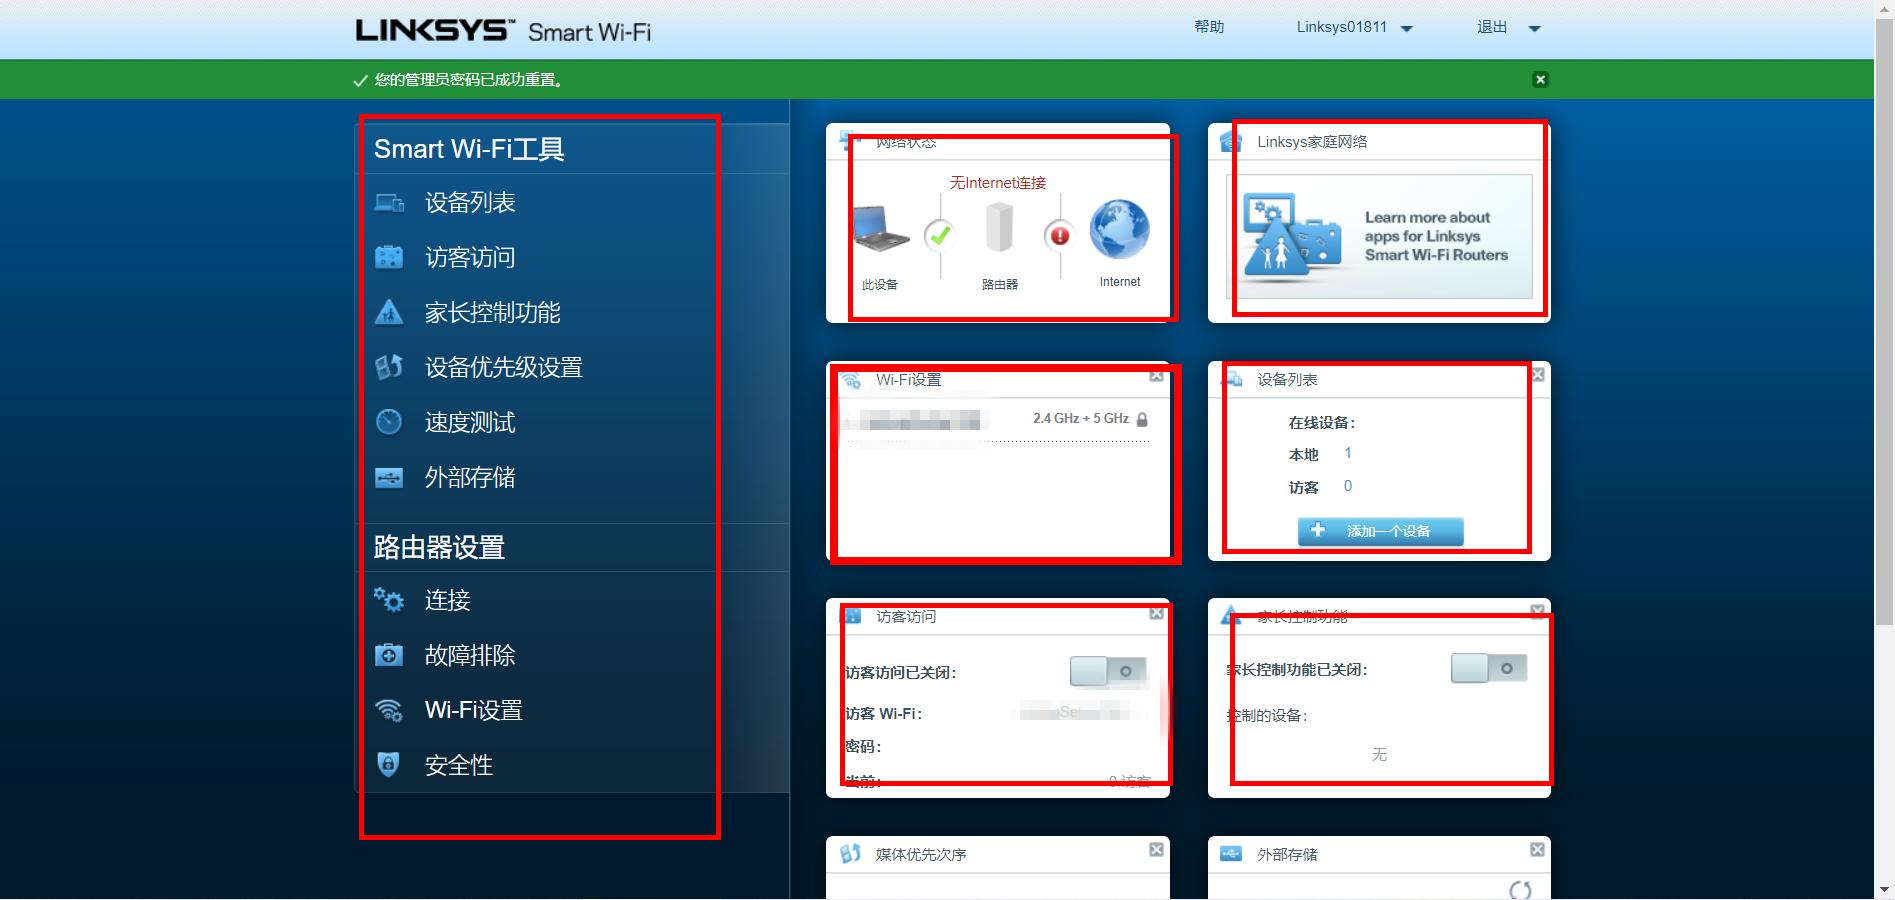
Task: Collapse the 路由器设置 section header
Action: pos(437,547)
